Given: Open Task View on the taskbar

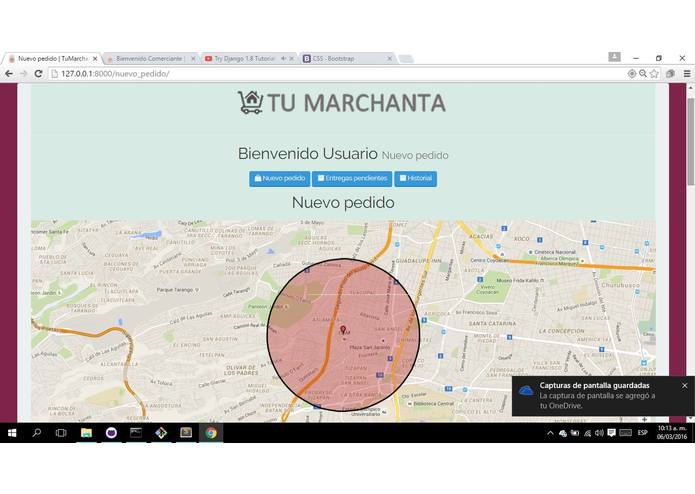Looking at the screenshot, I should click(x=61, y=433).
